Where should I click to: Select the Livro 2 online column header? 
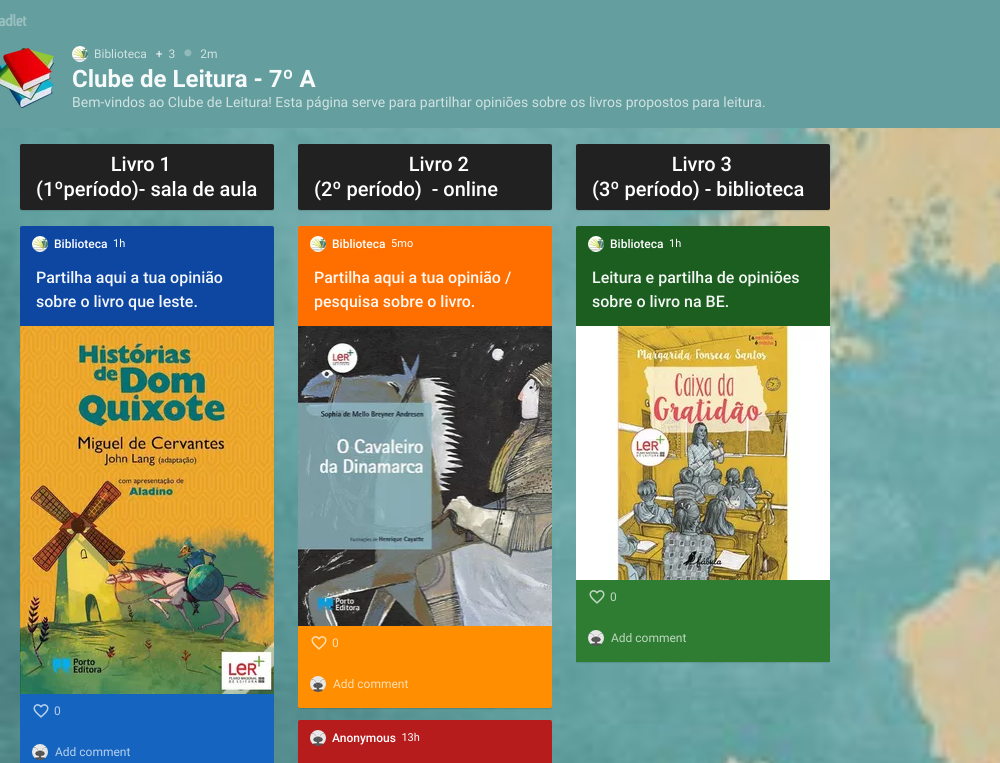point(425,177)
